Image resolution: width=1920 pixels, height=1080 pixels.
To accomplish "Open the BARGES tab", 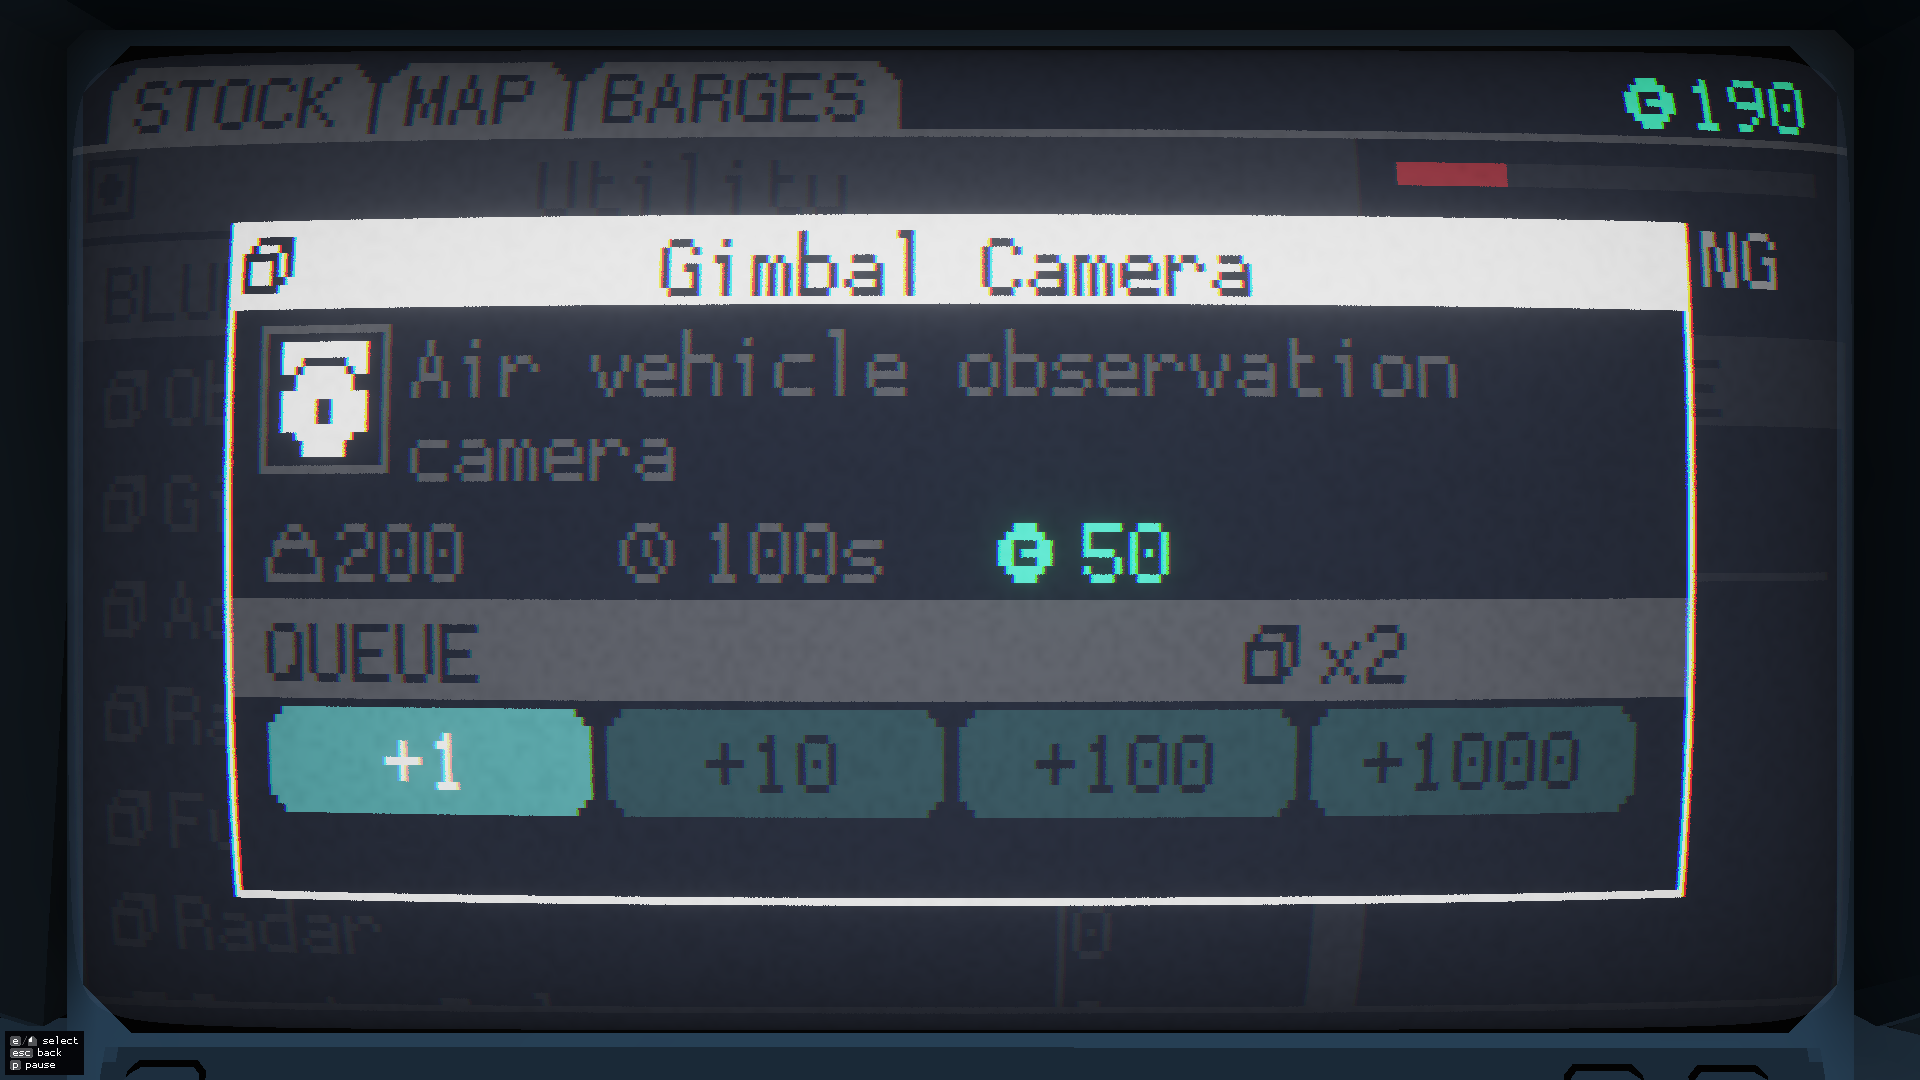I will (x=734, y=98).
